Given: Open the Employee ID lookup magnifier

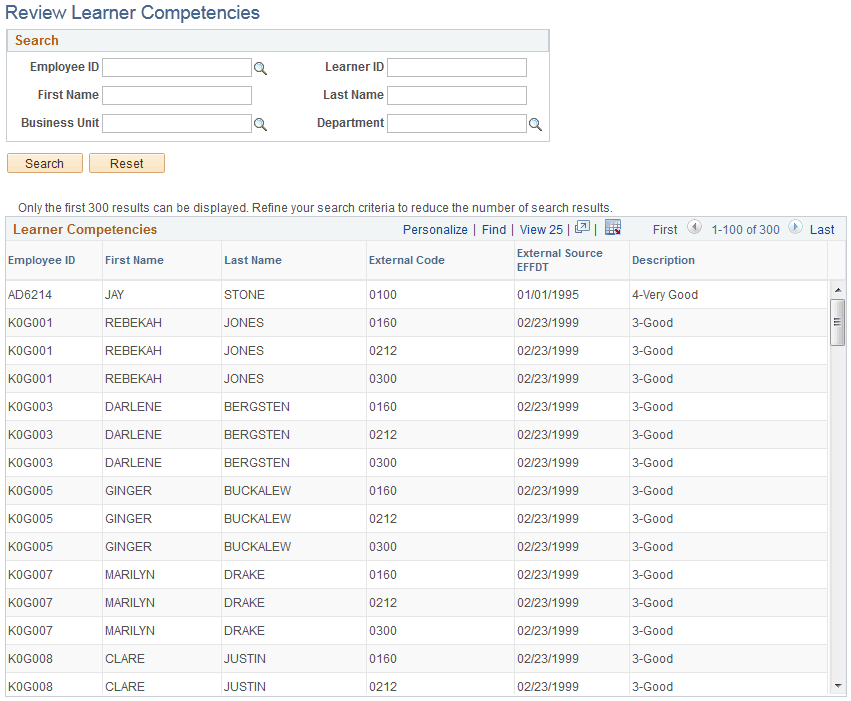Looking at the screenshot, I should click(261, 68).
